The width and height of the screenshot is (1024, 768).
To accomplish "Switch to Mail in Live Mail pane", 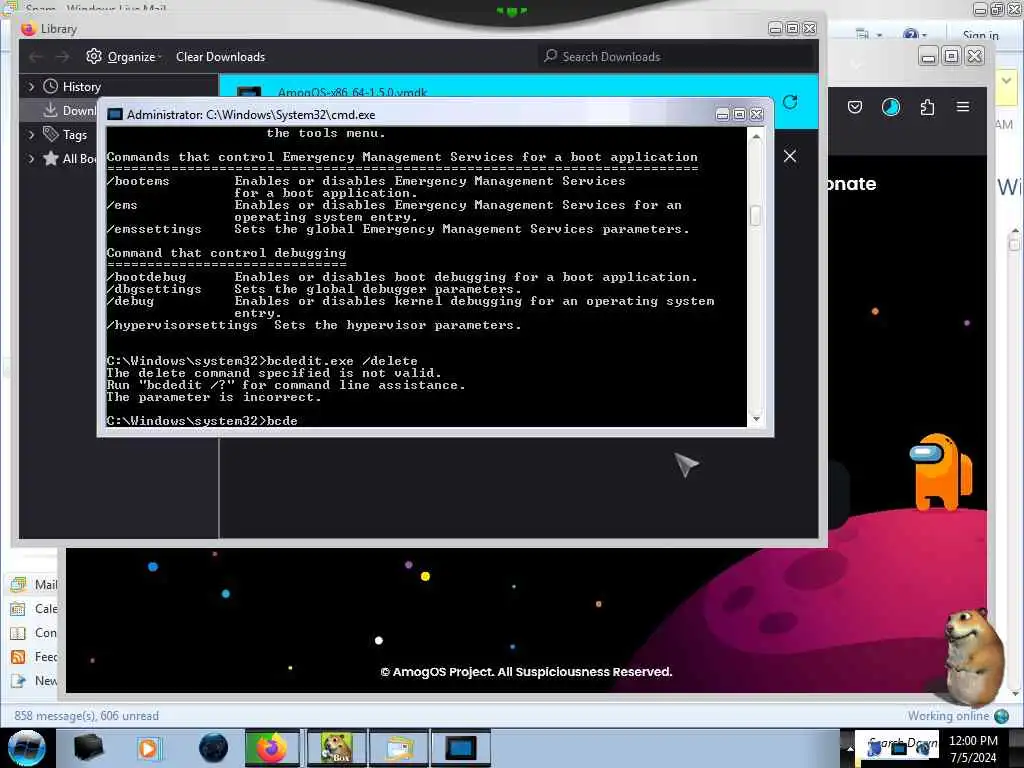I will tap(35, 584).
